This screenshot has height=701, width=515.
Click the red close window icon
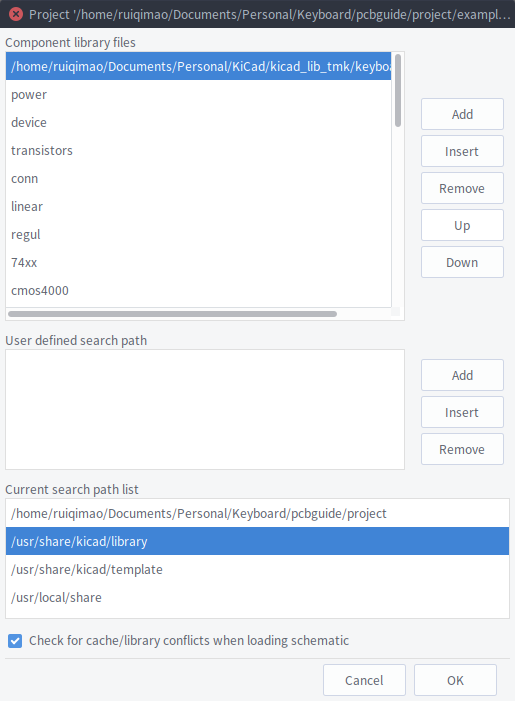[16, 14]
